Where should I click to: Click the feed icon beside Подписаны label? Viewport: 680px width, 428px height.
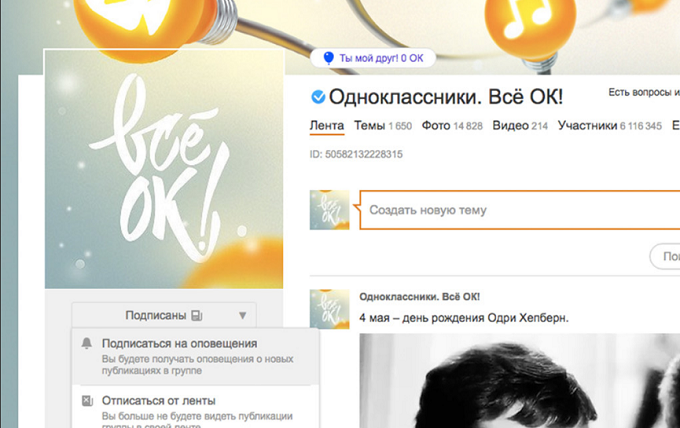(197, 315)
